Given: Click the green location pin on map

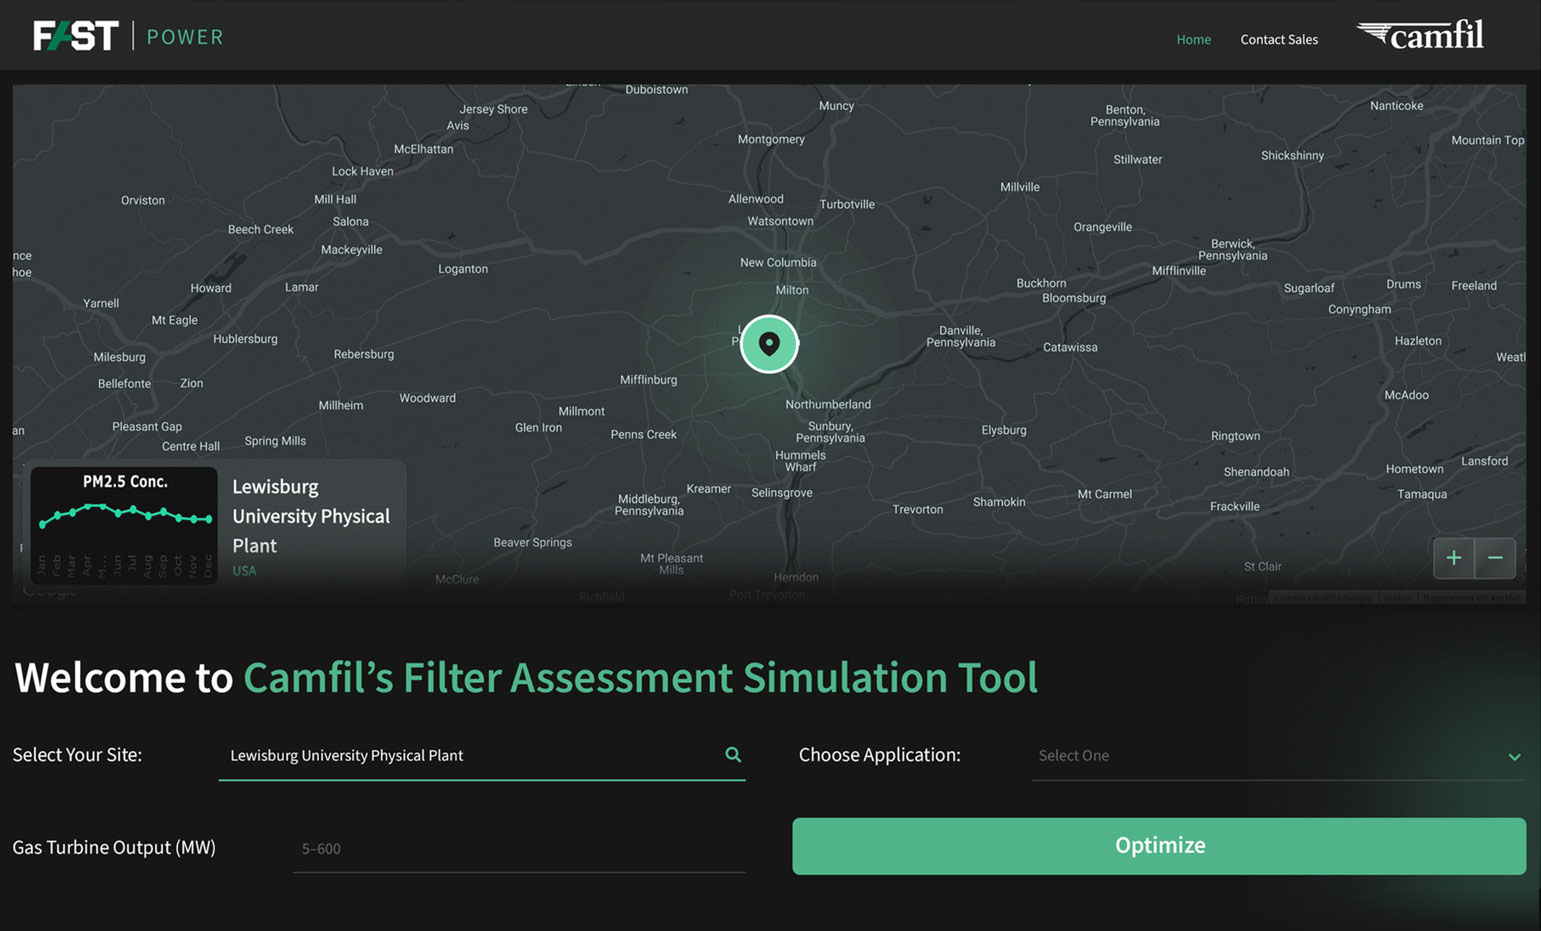Looking at the screenshot, I should 769,344.
